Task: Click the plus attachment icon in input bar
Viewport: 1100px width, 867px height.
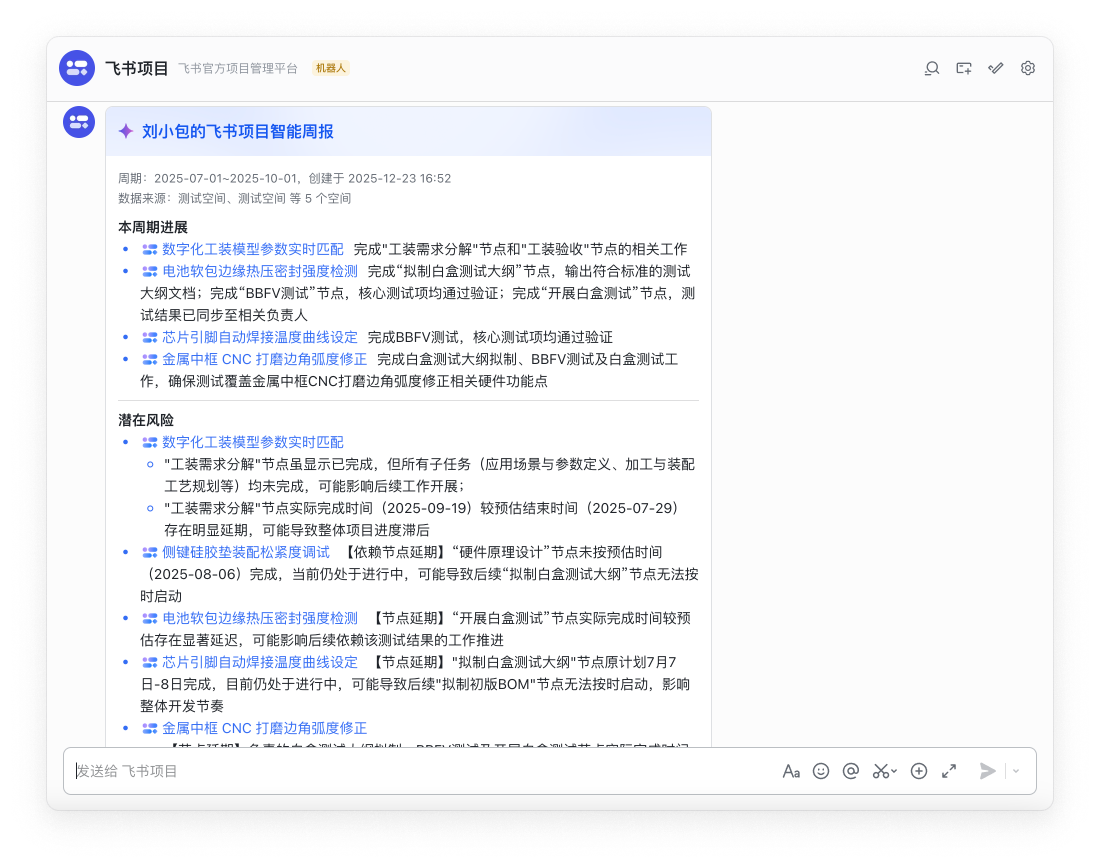Action: (x=919, y=771)
